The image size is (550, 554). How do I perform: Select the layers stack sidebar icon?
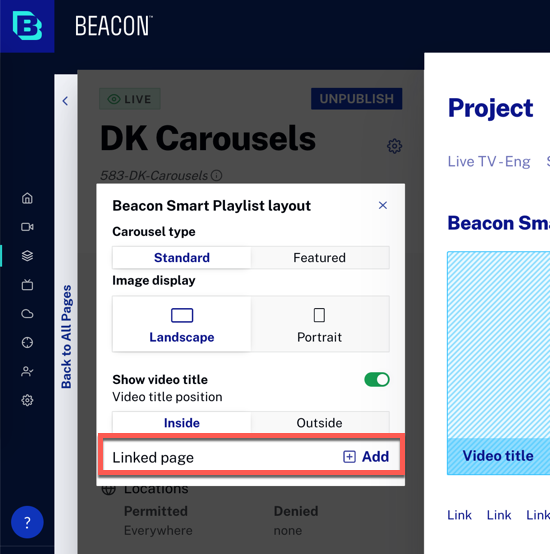click(27, 255)
